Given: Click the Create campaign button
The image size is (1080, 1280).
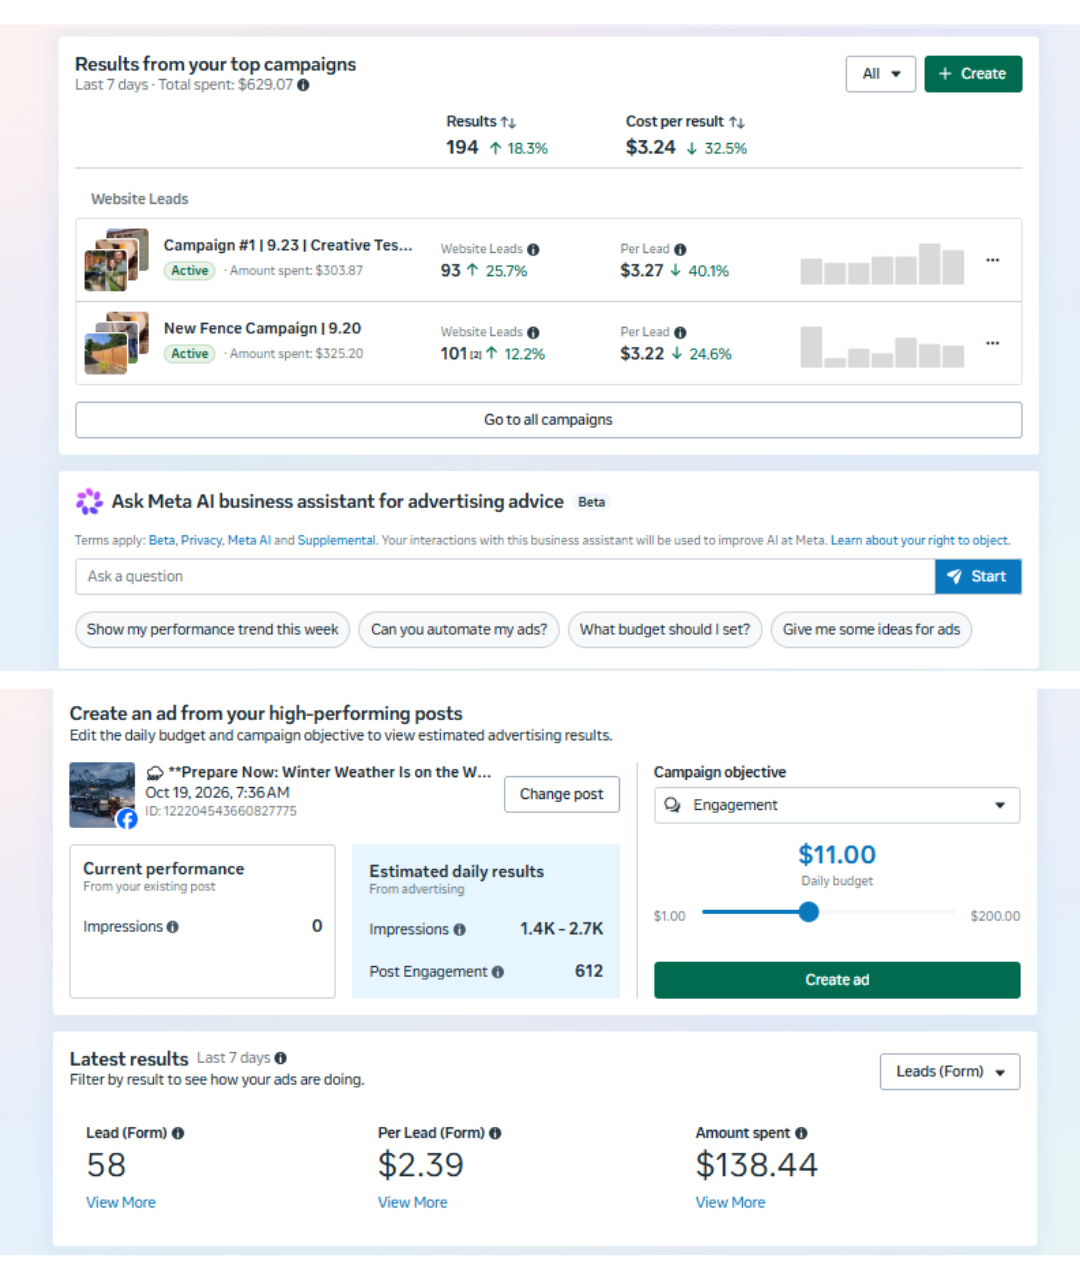Looking at the screenshot, I should coord(973,74).
